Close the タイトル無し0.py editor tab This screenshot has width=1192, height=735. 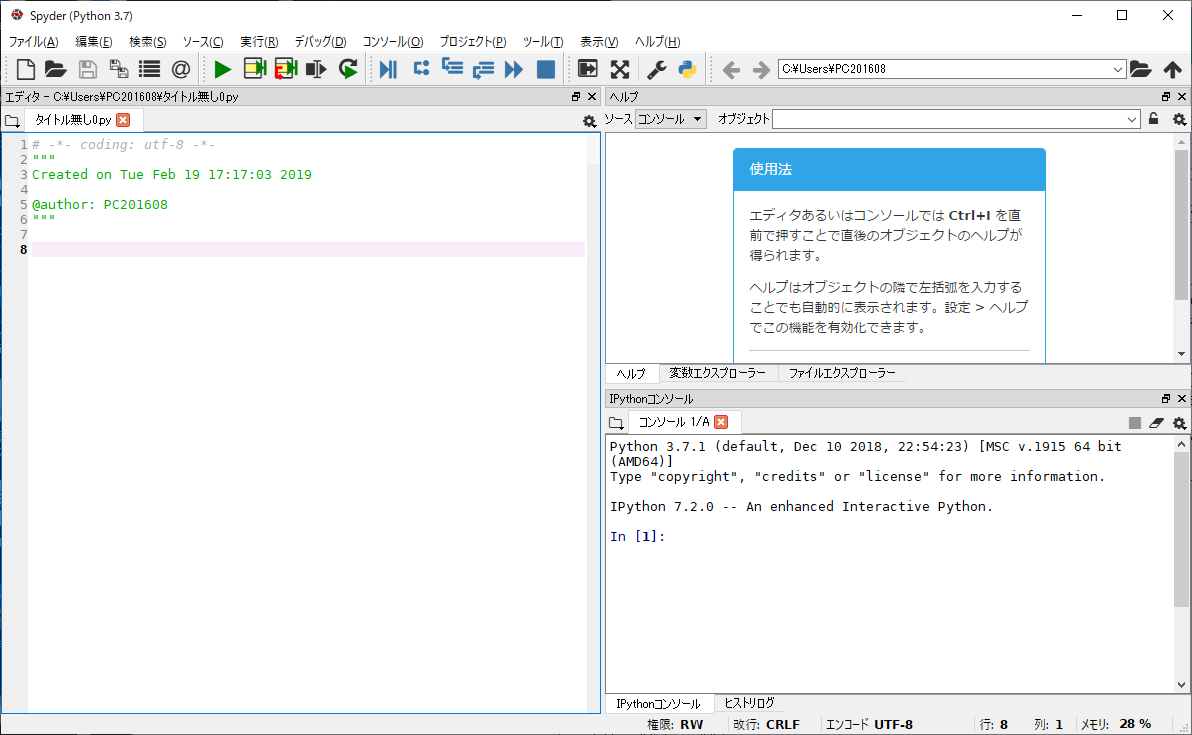[123, 120]
